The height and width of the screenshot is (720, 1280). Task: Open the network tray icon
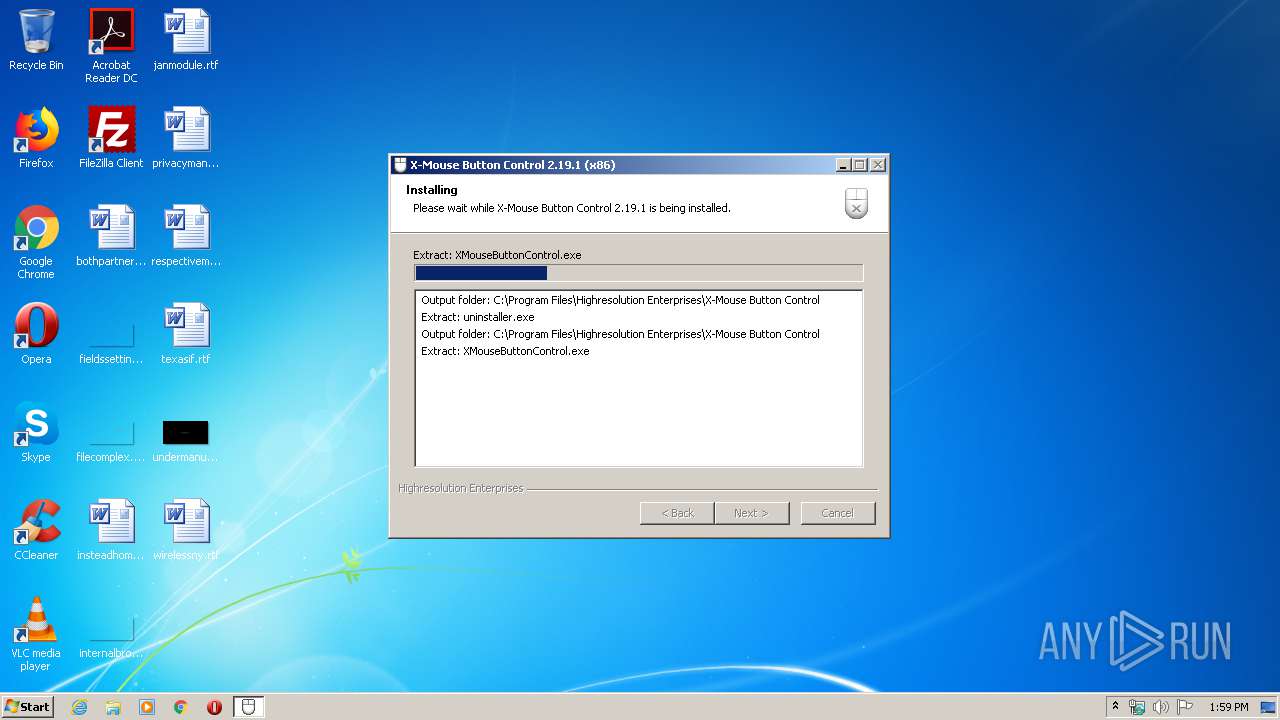(1137, 707)
